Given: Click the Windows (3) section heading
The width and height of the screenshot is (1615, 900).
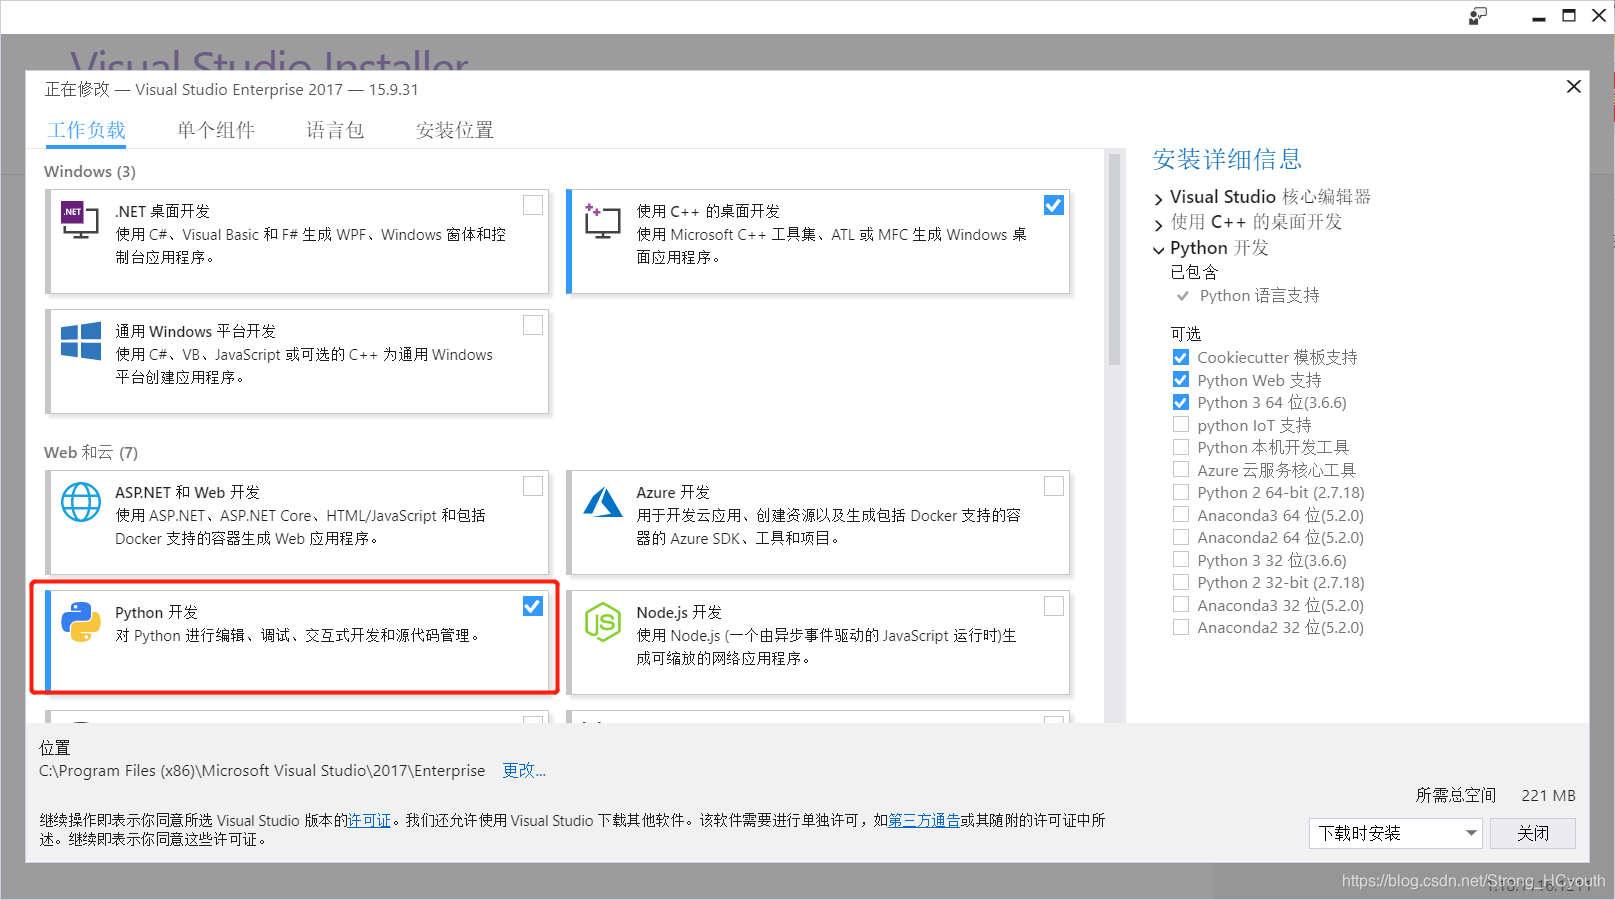Looking at the screenshot, I should [90, 171].
